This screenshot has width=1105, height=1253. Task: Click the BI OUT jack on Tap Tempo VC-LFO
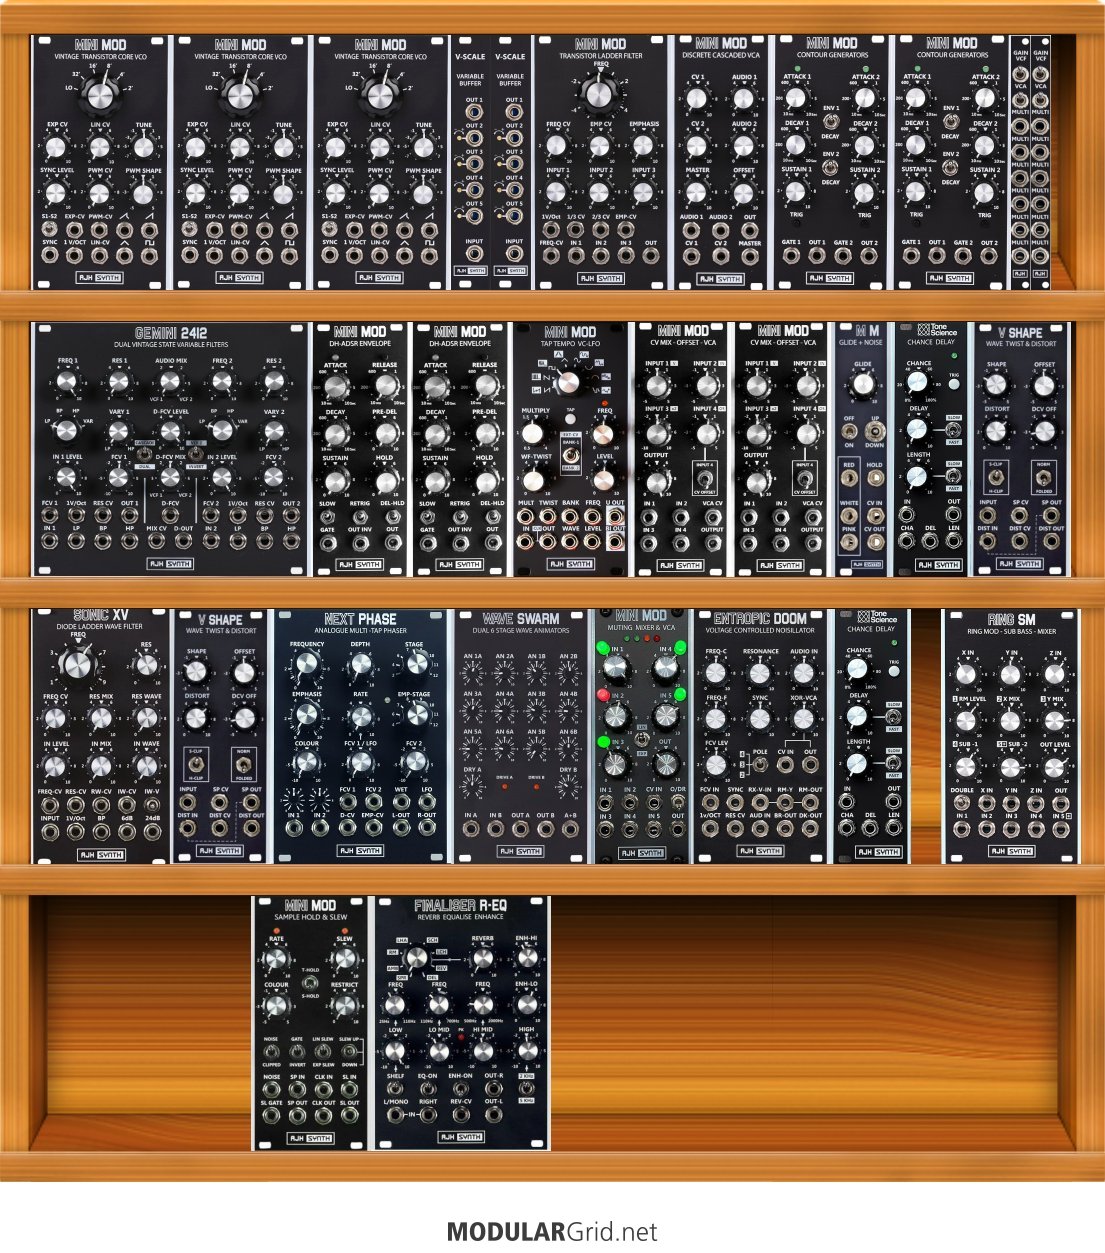(615, 542)
